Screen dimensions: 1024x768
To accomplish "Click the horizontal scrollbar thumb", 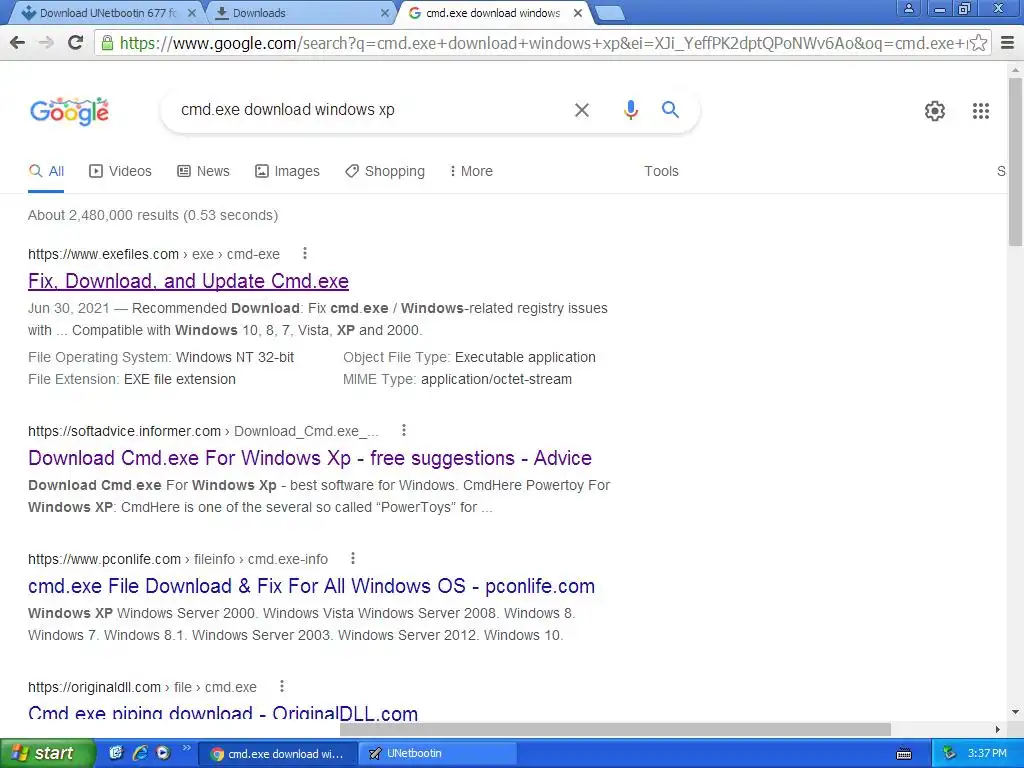I will point(615,729).
